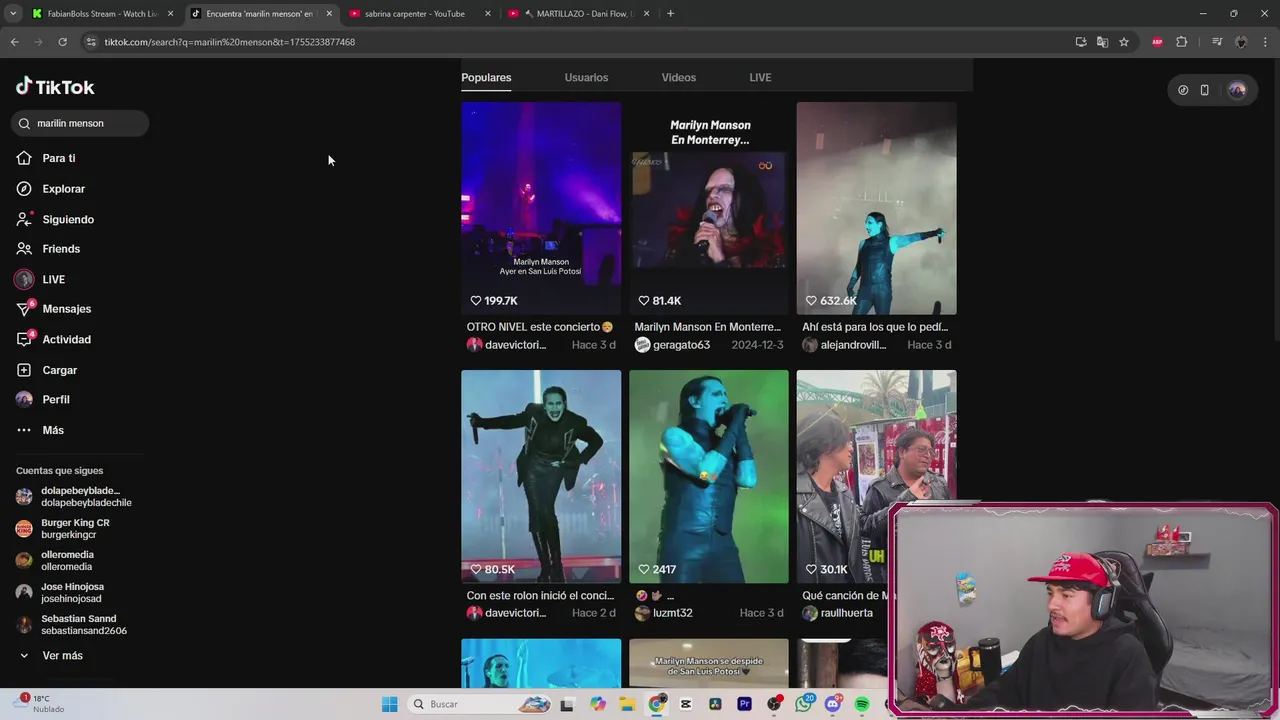Viewport: 1280px width, 720px height.
Task: Click the TikTok coins icon at top right
Action: tap(1183, 90)
